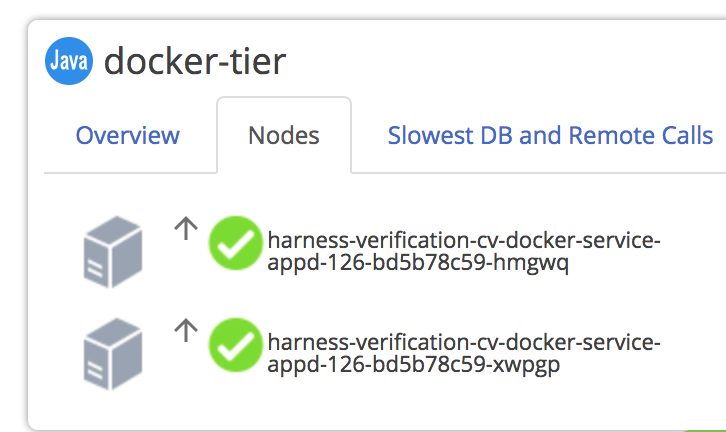Select the Nodes tab
The image size is (726, 432).
click(284, 135)
